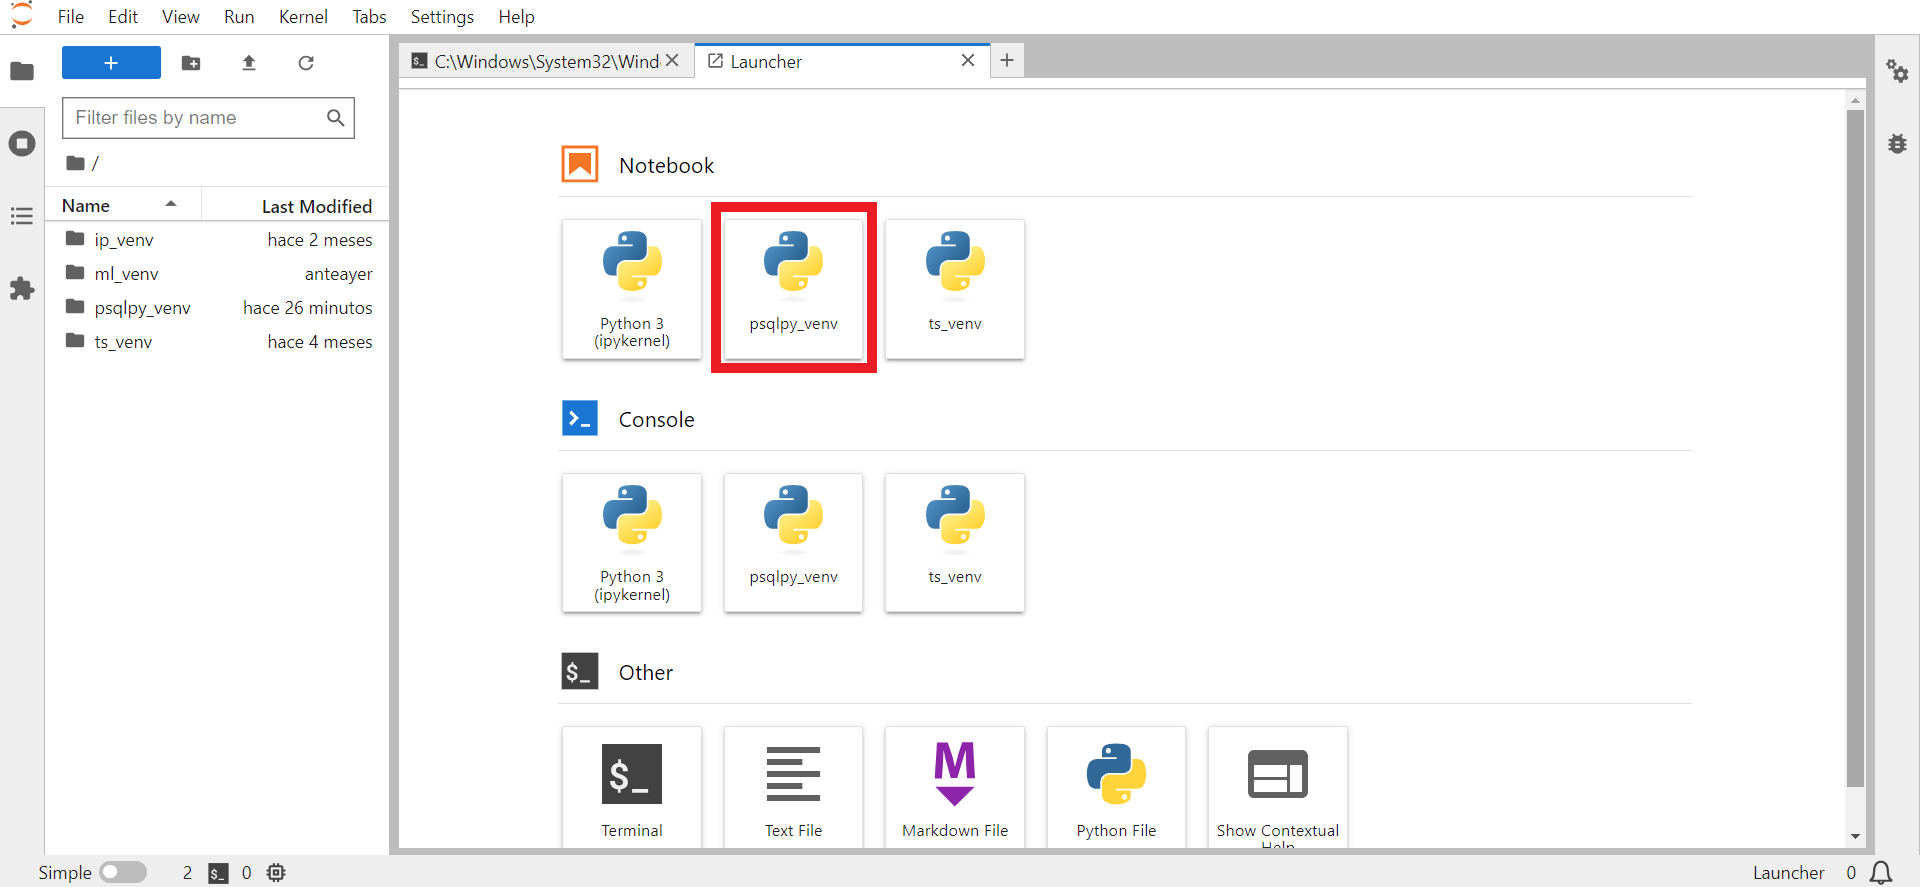Image resolution: width=1920 pixels, height=887 pixels.
Task: Sort files by Last Modified column
Action: coord(296,206)
